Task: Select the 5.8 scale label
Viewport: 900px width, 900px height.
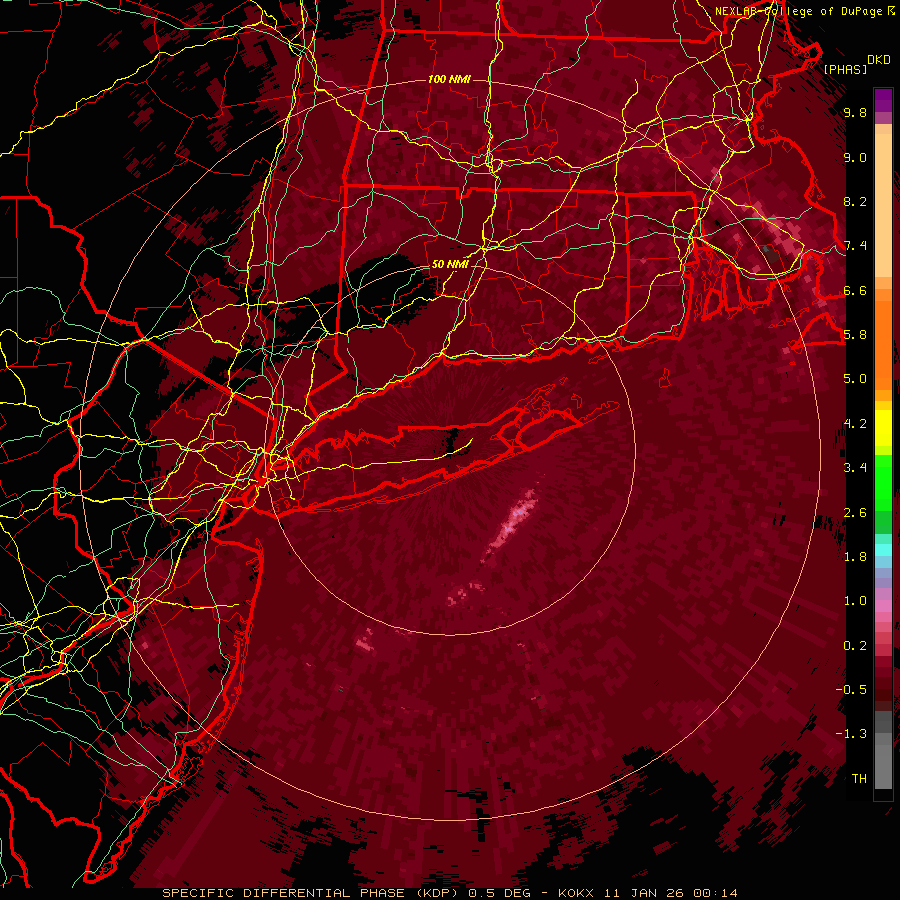Action: pos(855,335)
